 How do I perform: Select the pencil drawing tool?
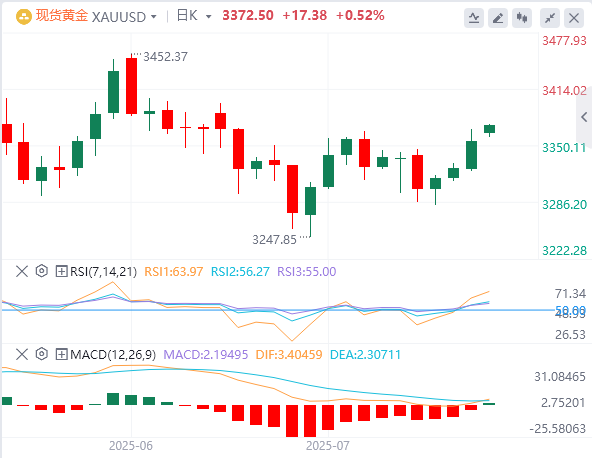[498, 18]
